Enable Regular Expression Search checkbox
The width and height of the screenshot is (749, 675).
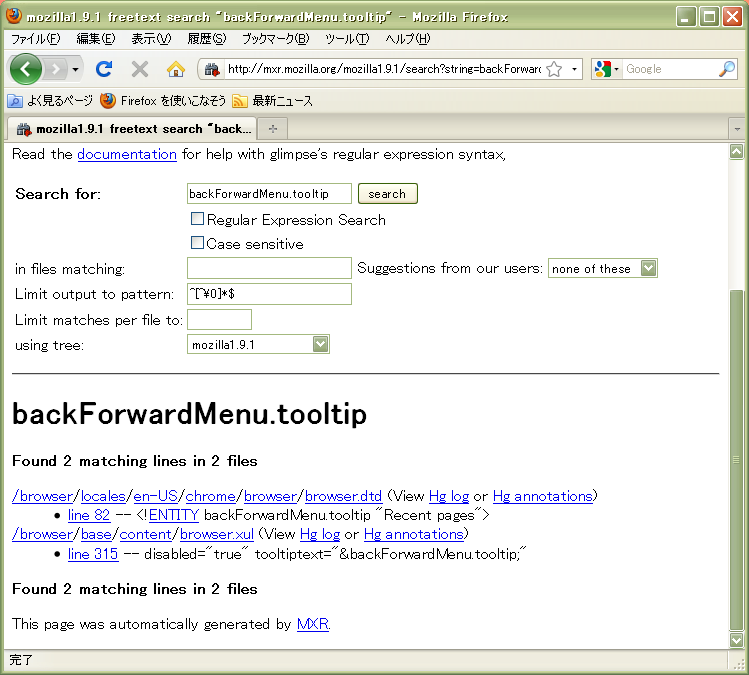point(197,219)
